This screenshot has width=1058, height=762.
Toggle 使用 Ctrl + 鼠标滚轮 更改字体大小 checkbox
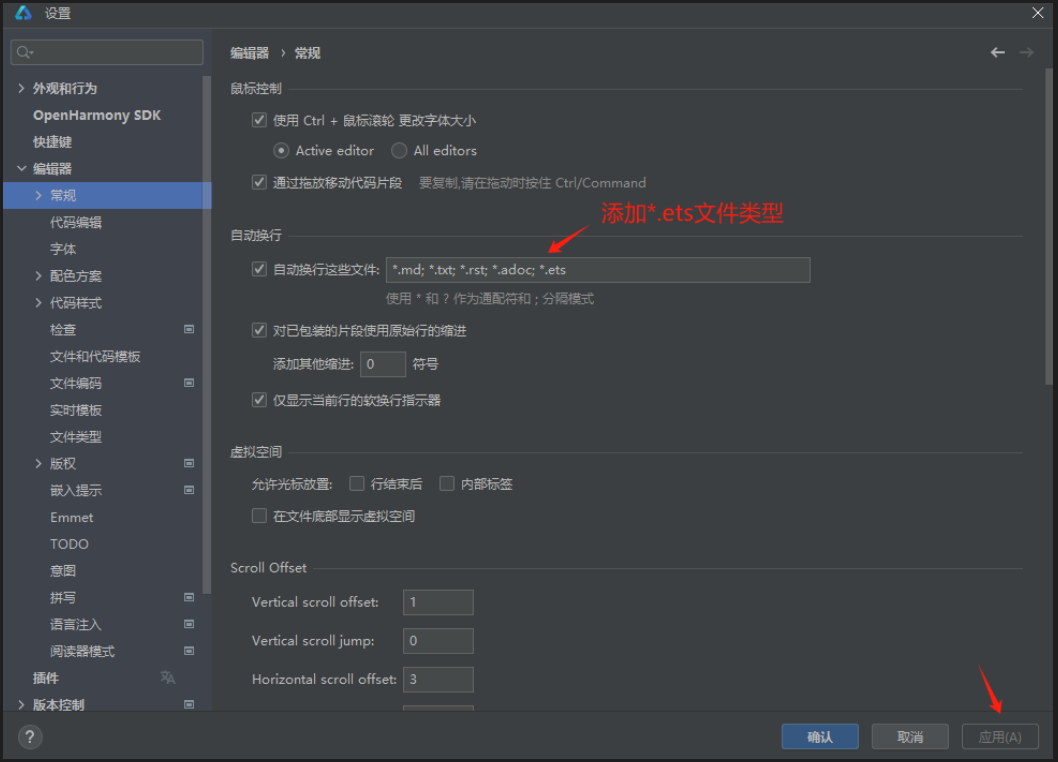tap(259, 120)
